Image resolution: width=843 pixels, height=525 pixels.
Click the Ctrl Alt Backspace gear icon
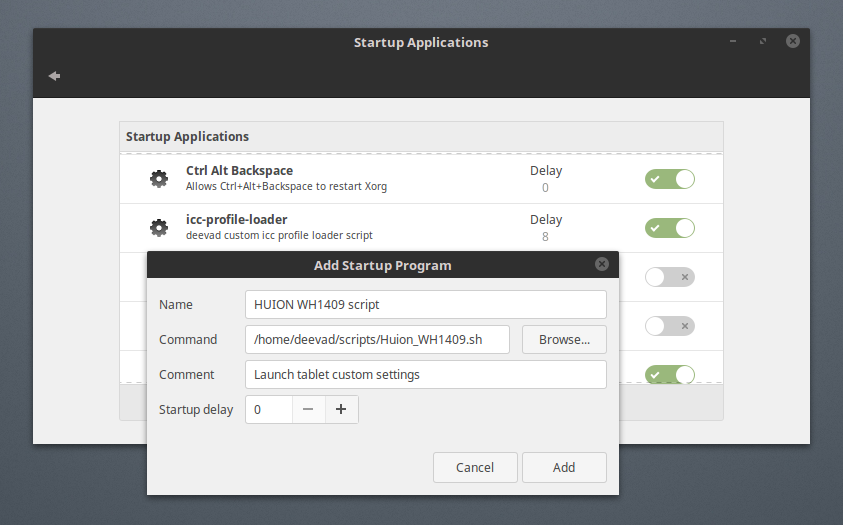click(x=158, y=179)
